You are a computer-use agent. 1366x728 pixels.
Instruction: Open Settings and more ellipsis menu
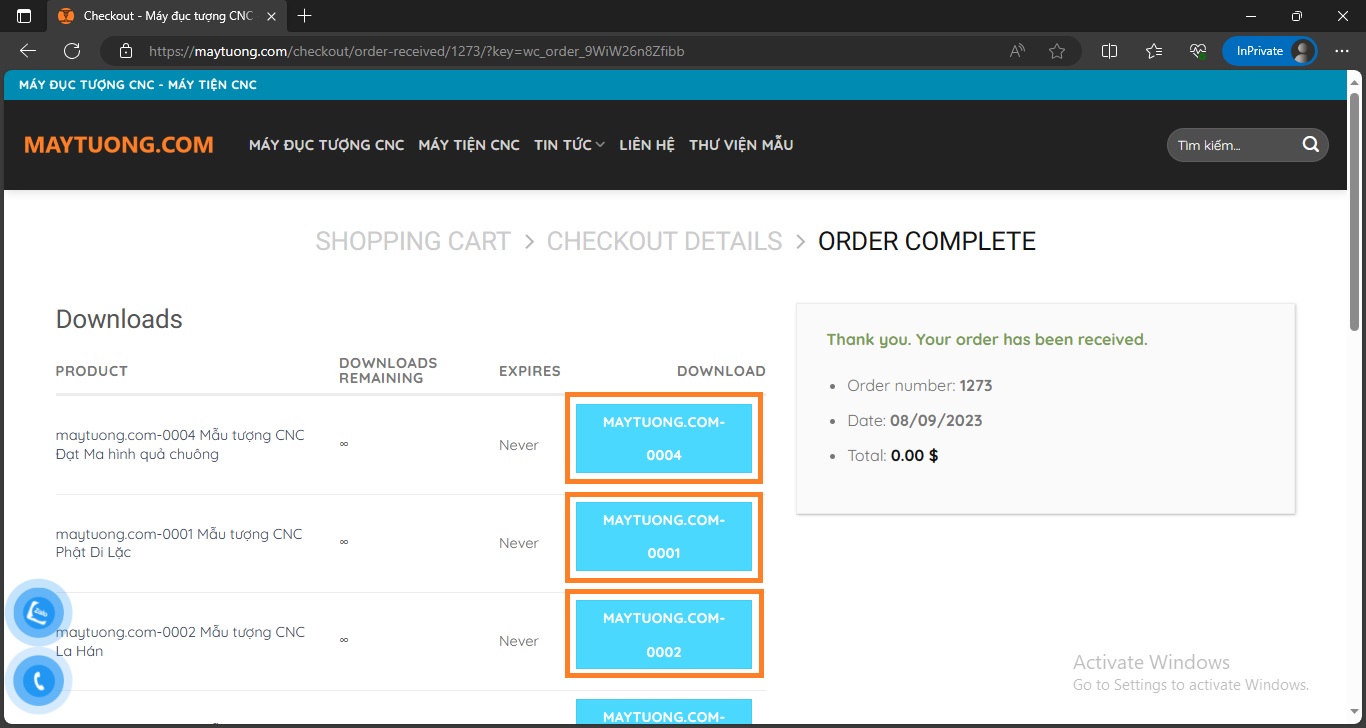(x=1342, y=51)
